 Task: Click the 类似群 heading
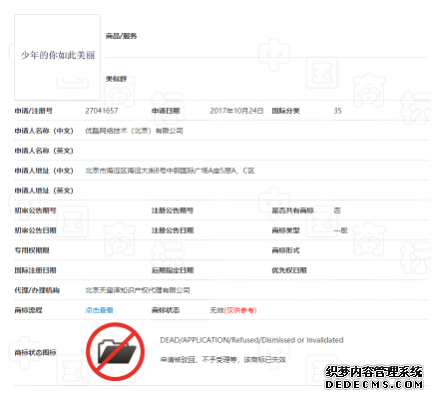pyautogui.click(x=116, y=79)
